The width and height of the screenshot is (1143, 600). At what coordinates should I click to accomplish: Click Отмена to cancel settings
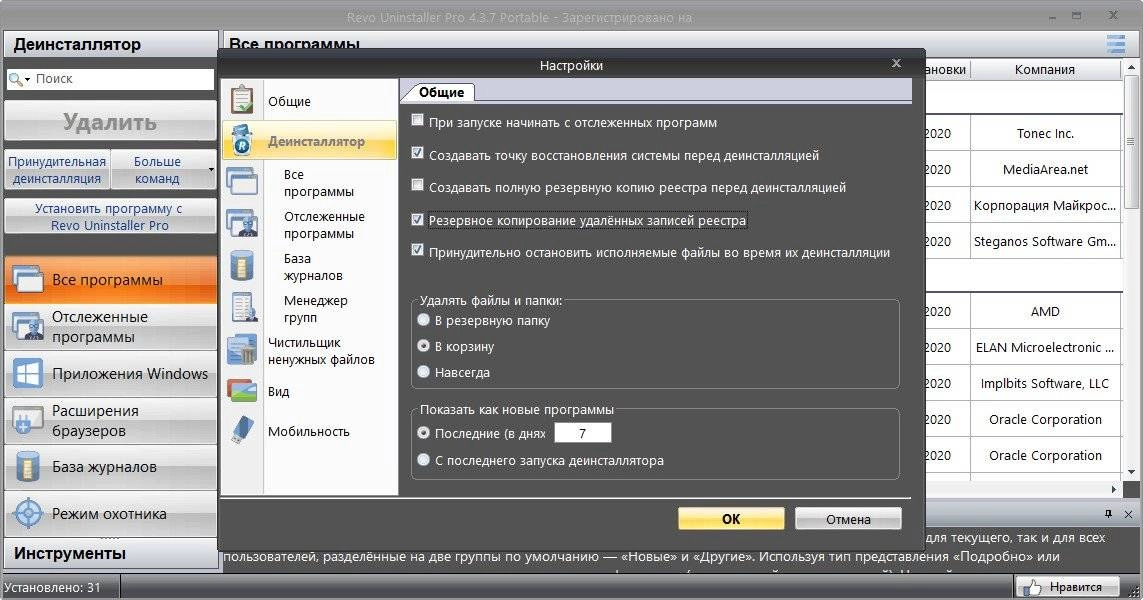(848, 519)
